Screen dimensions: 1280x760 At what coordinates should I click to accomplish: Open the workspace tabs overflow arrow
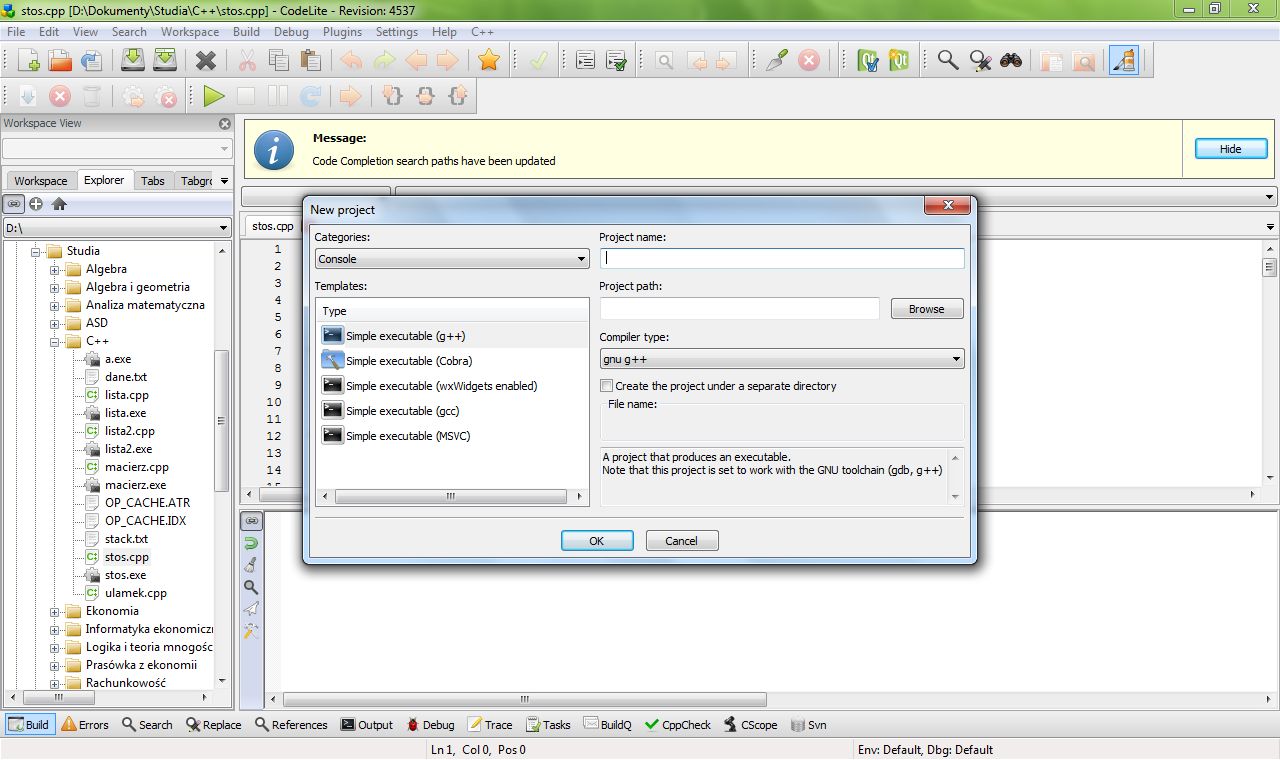[224, 181]
